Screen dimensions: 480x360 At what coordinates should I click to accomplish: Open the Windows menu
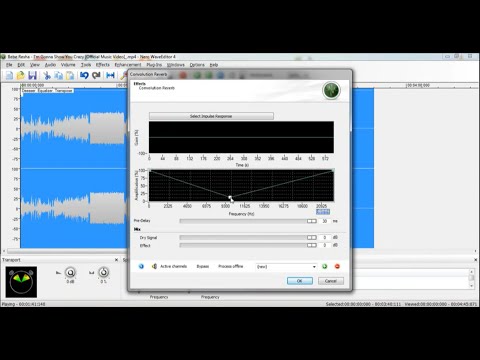tap(176, 65)
